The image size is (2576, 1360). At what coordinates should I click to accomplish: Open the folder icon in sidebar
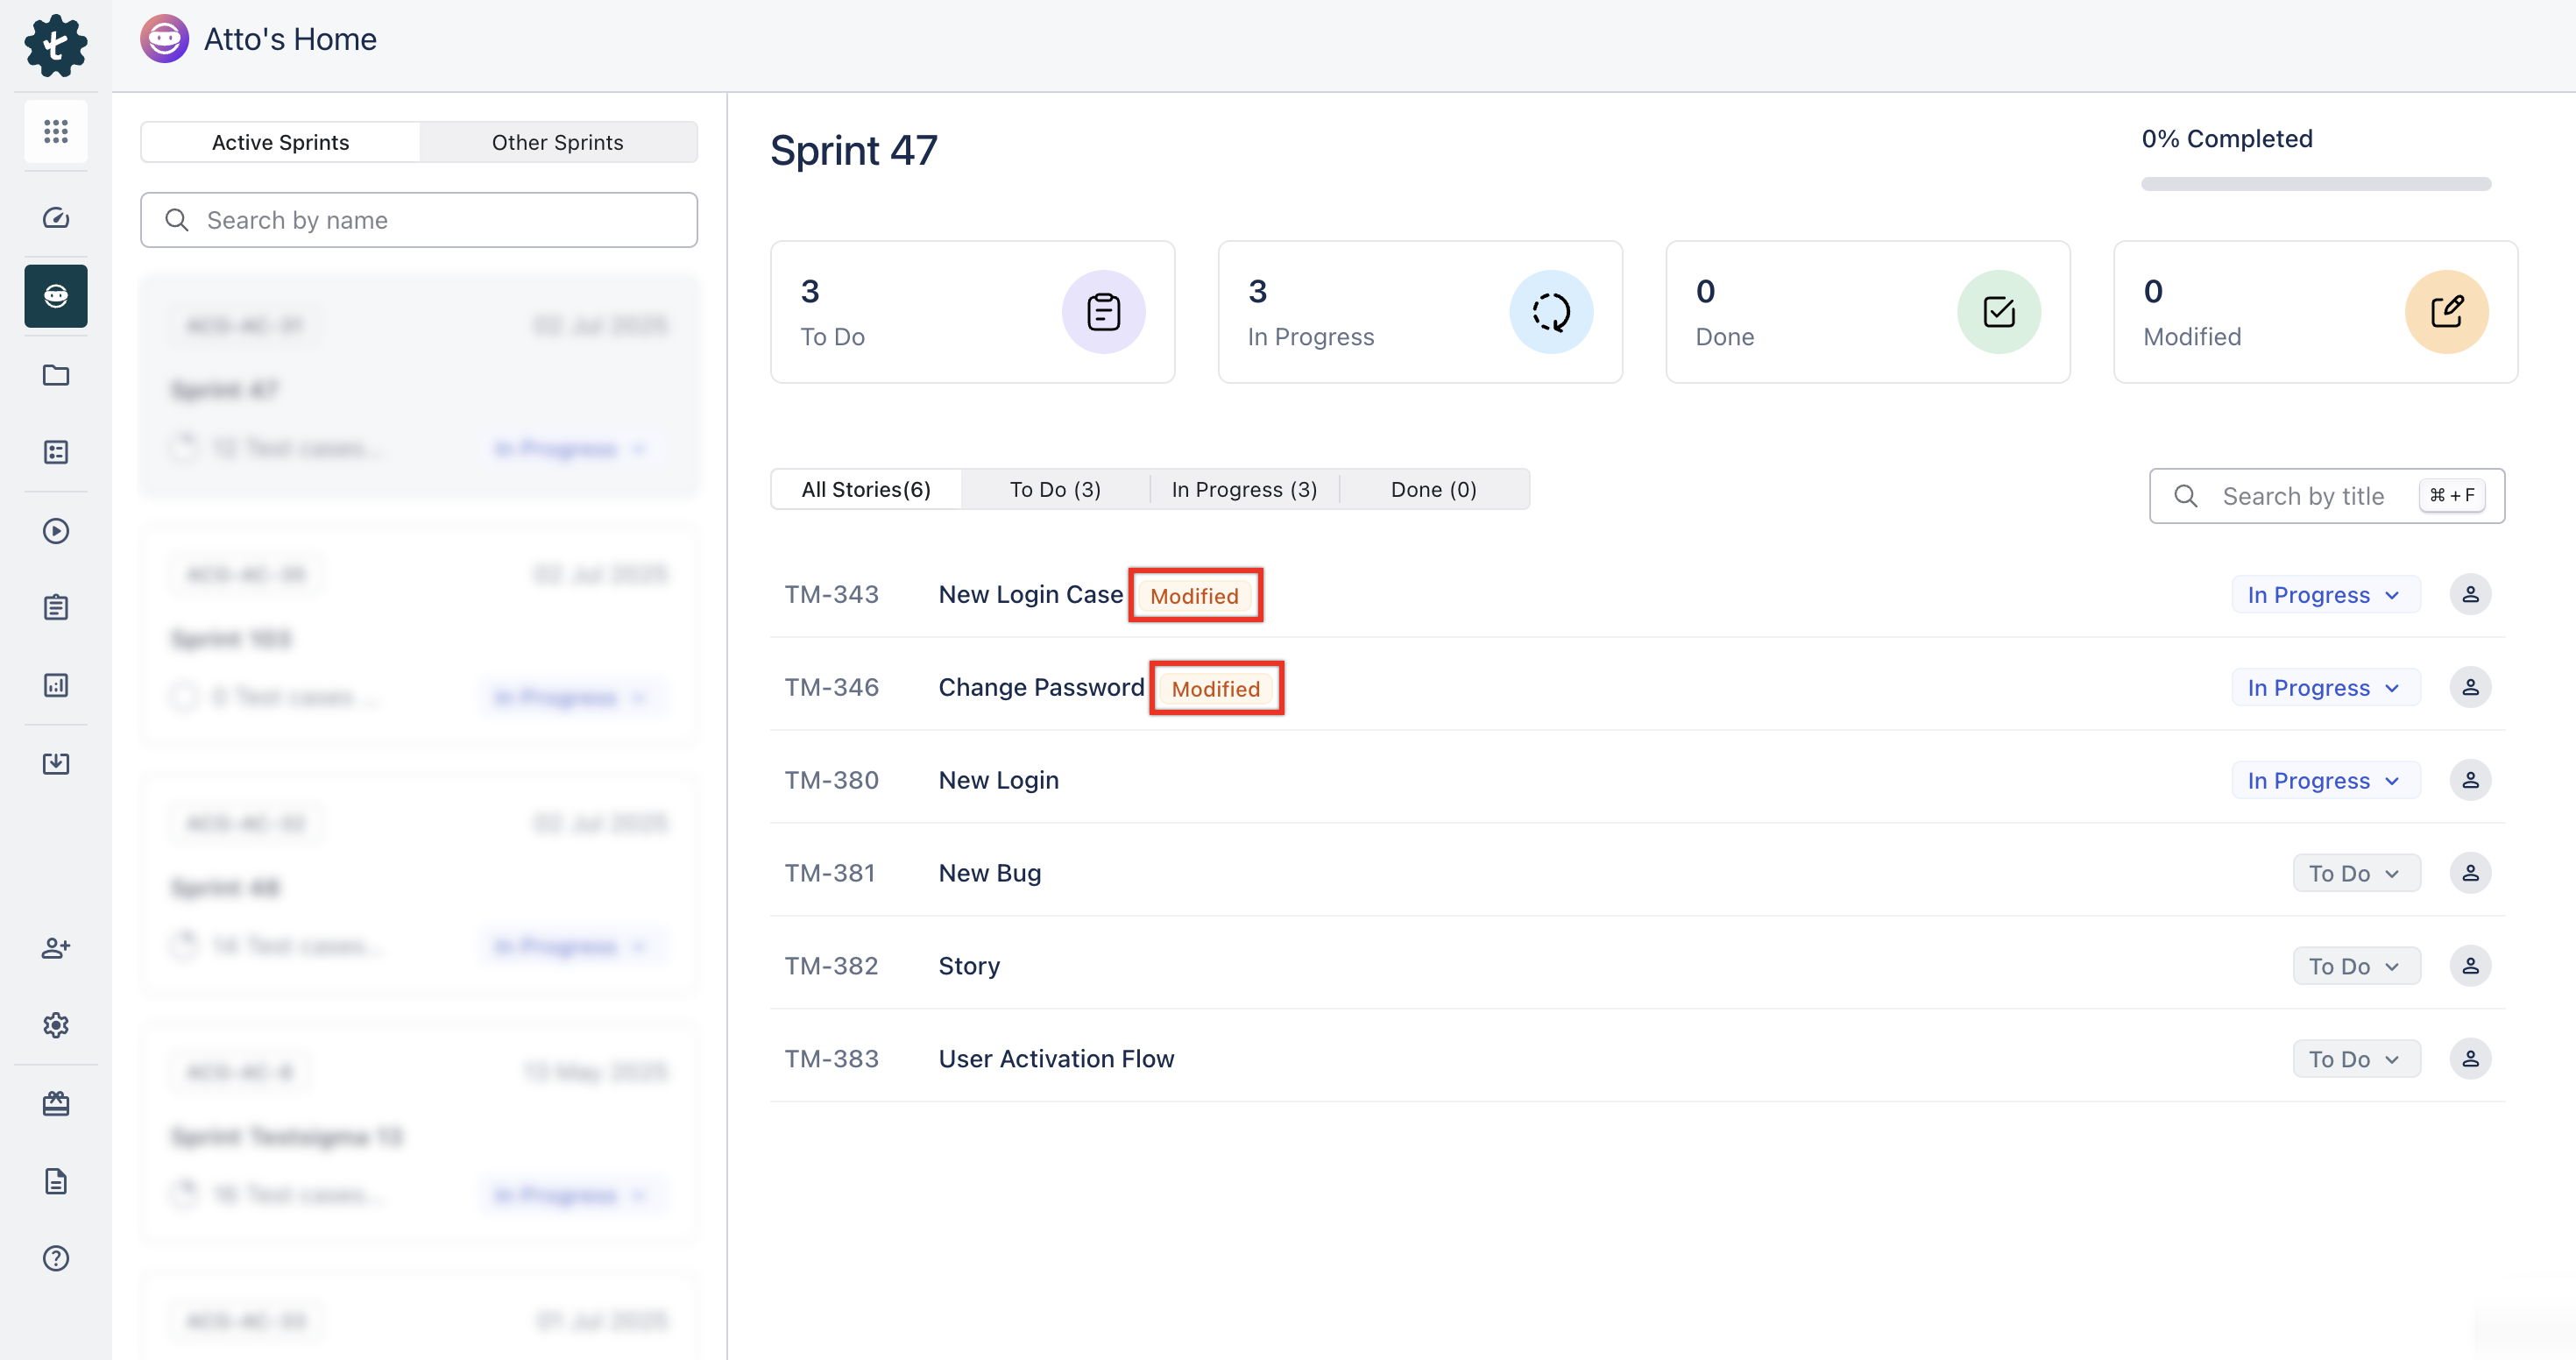click(x=56, y=375)
